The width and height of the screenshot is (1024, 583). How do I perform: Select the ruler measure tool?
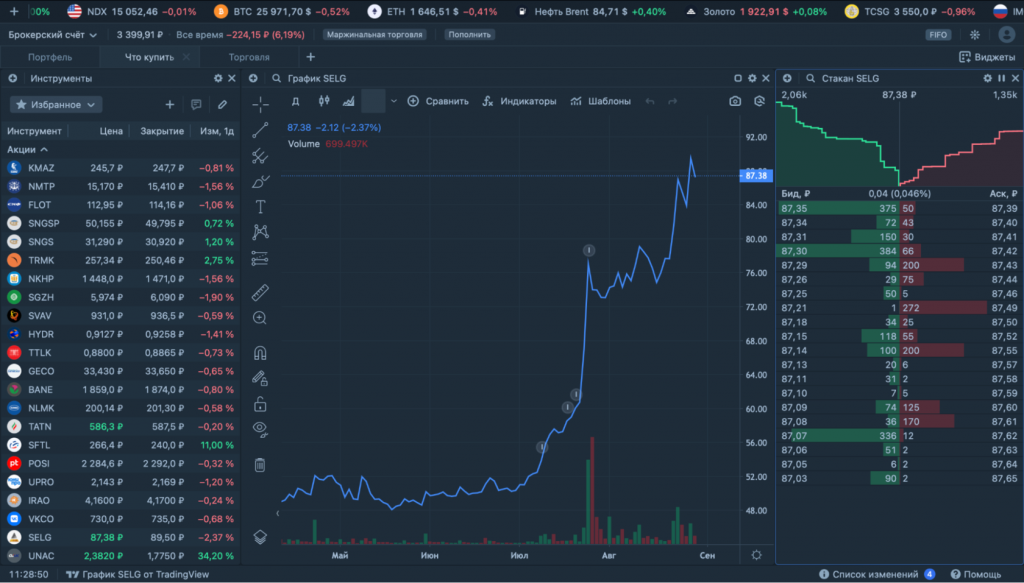coord(260,292)
